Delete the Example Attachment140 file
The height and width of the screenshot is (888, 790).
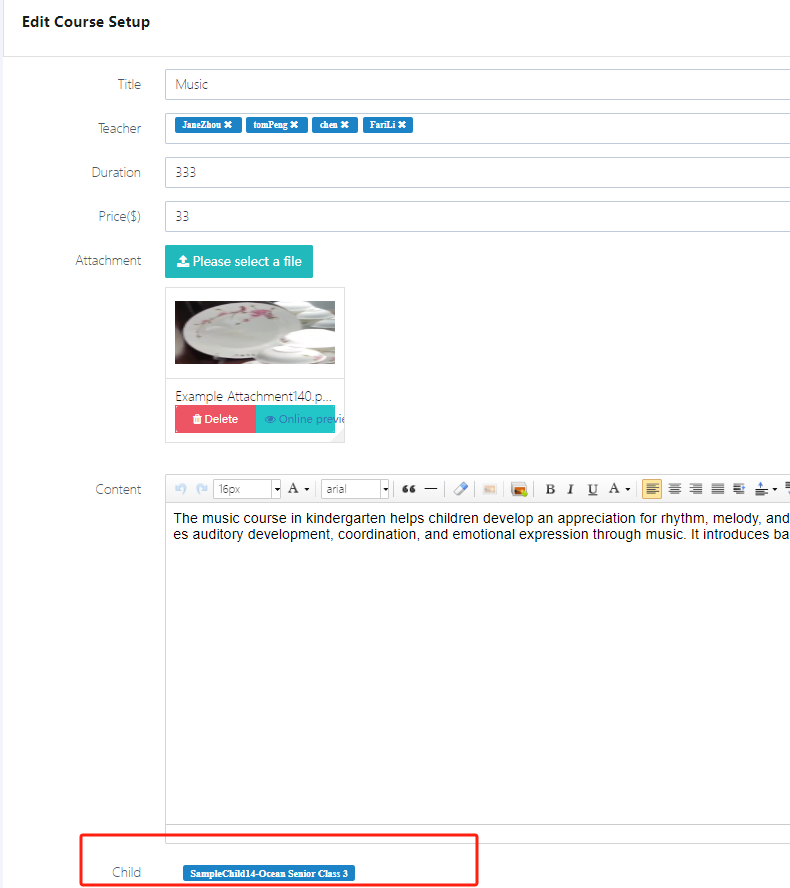tap(215, 419)
